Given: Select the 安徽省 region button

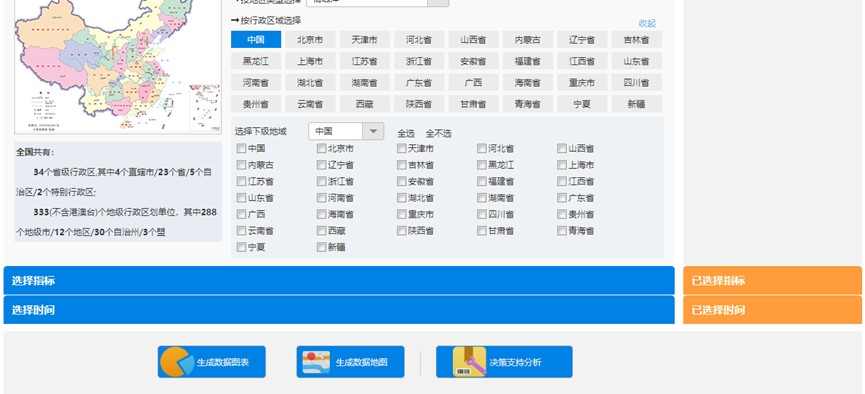Looking at the screenshot, I should 473,61.
